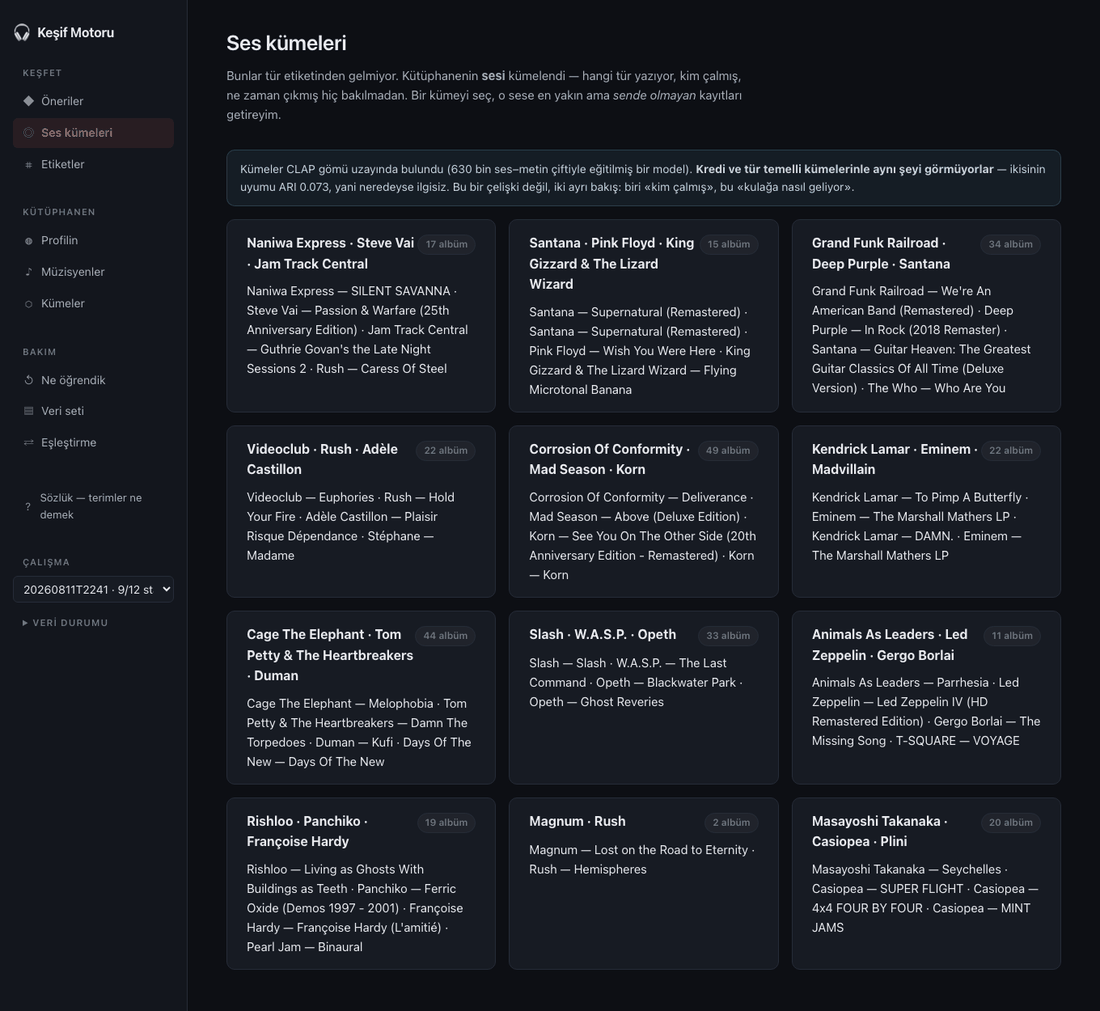Open the Rishloo · Panchiko · Françoise Hardy cluster

pyautogui.click(x=361, y=883)
